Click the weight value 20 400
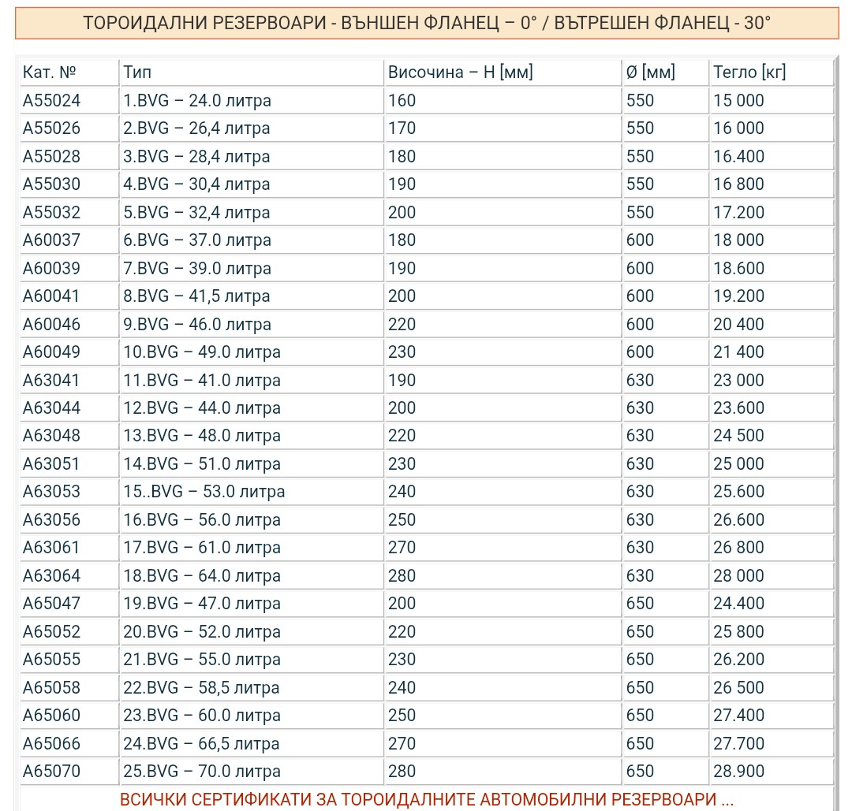The width and height of the screenshot is (852, 811). tap(738, 324)
